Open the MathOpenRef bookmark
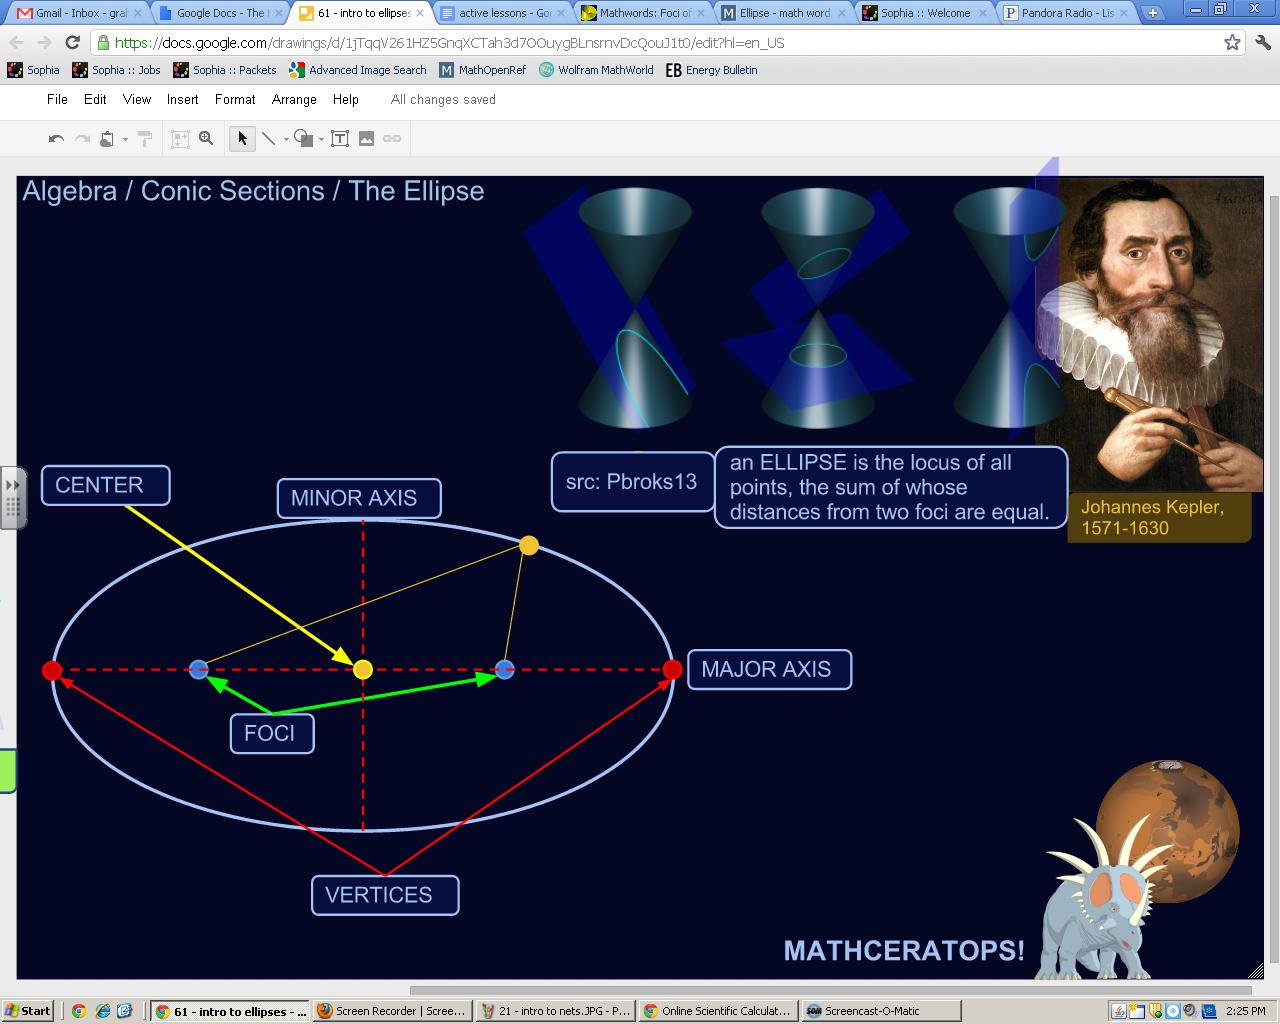This screenshot has width=1280, height=1024. pyautogui.click(x=483, y=70)
